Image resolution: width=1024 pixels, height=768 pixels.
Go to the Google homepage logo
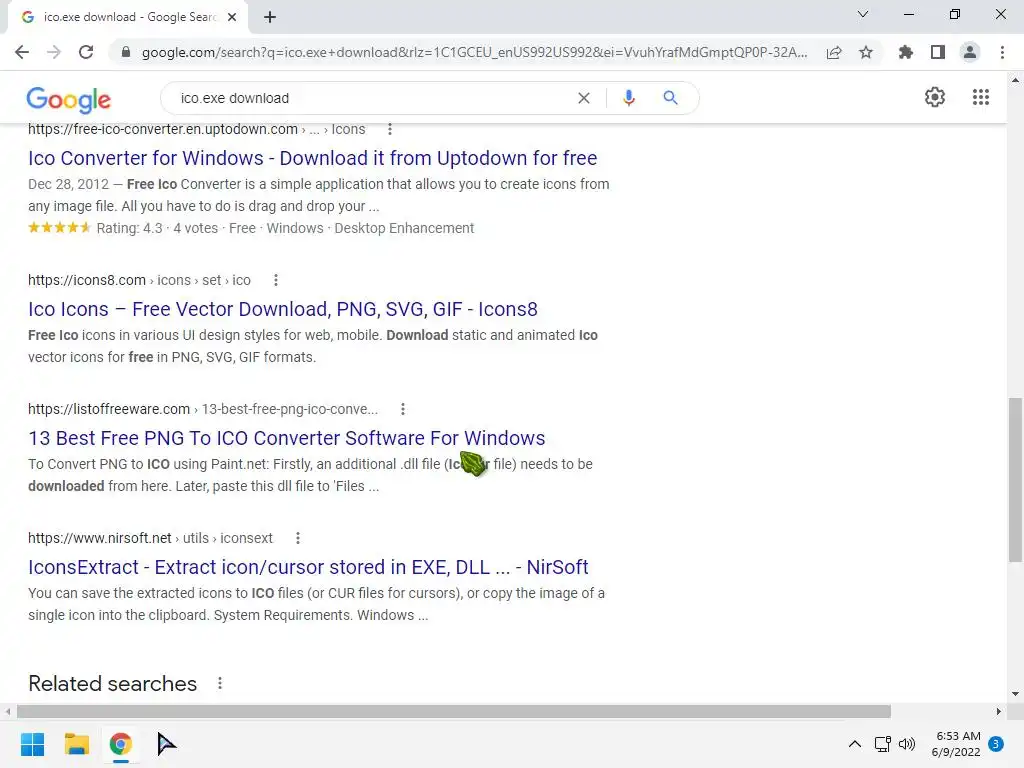click(x=69, y=99)
